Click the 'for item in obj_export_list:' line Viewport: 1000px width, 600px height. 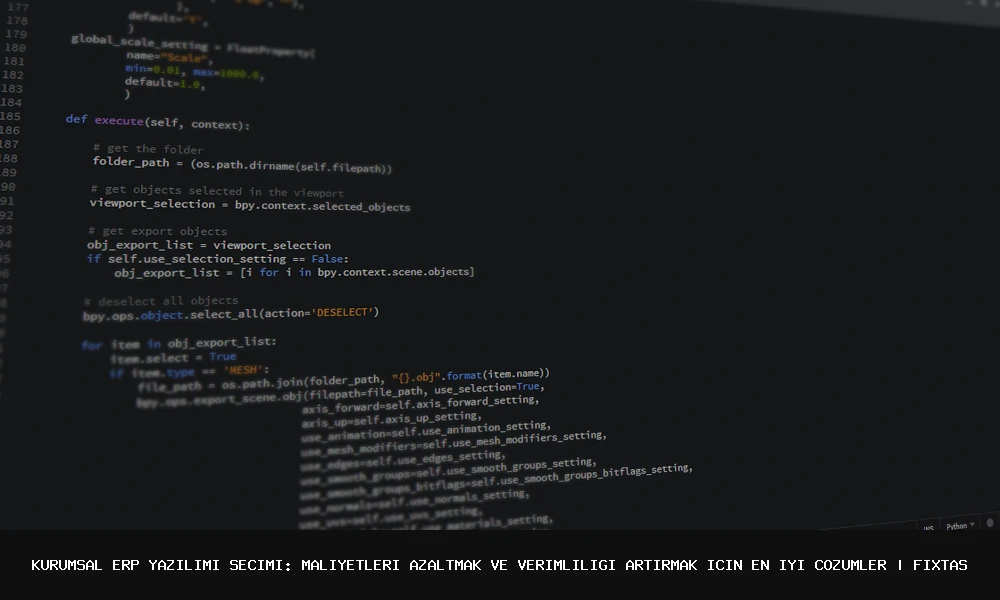tap(179, 343)
